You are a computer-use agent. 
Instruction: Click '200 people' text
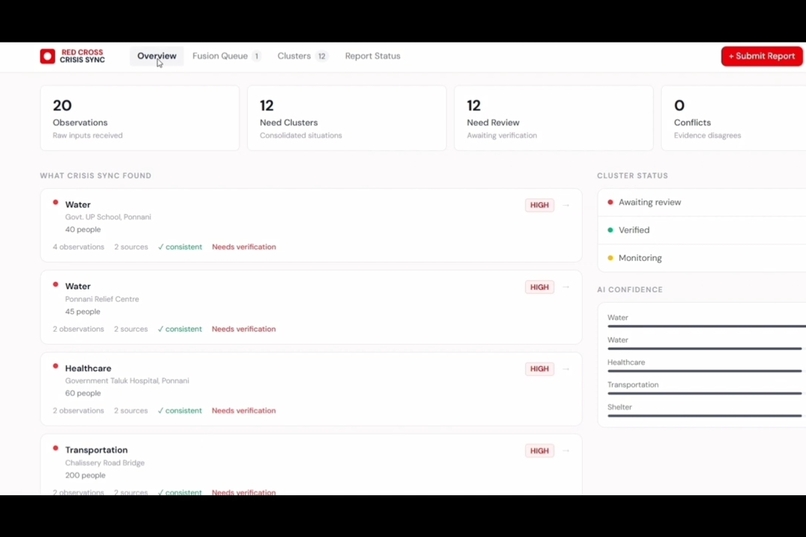[85, 475]
